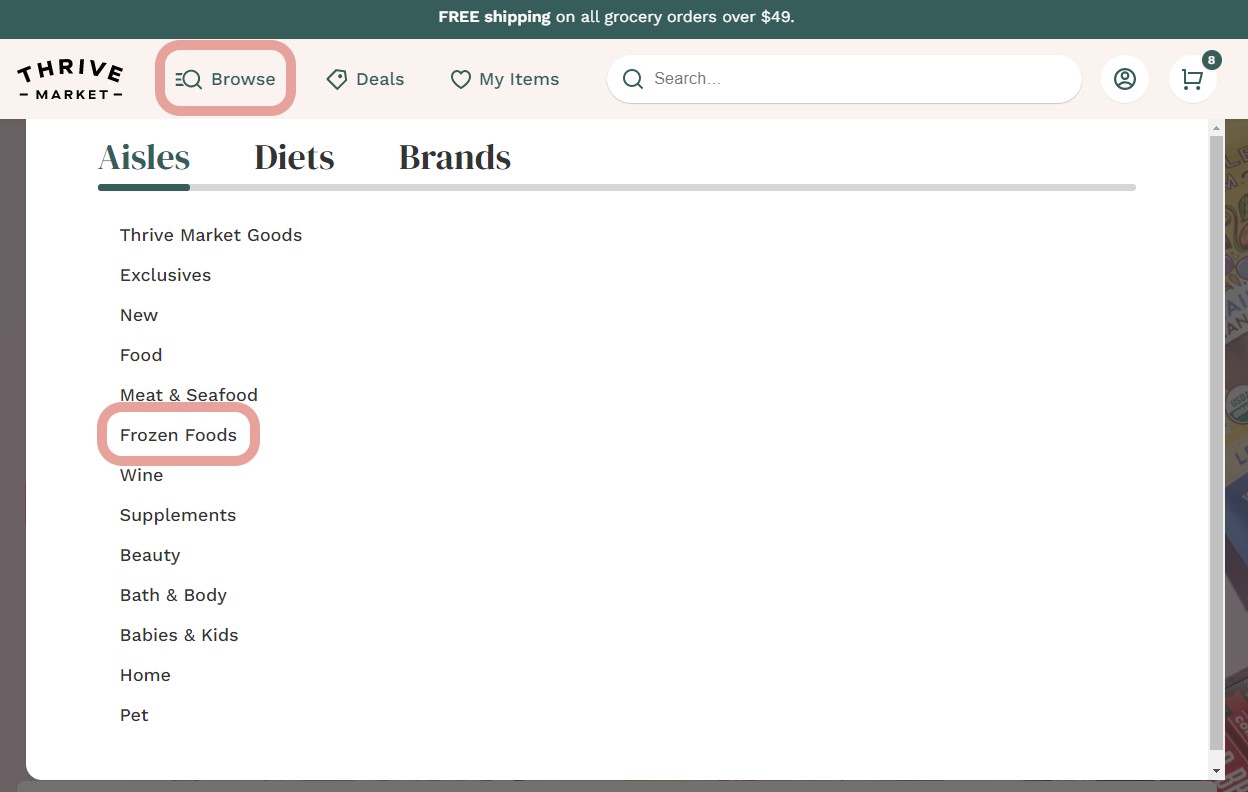Viewport: 1248px width, 792px height.
Task: Click the Thrive Market logo
Action: tap(70, 79)
